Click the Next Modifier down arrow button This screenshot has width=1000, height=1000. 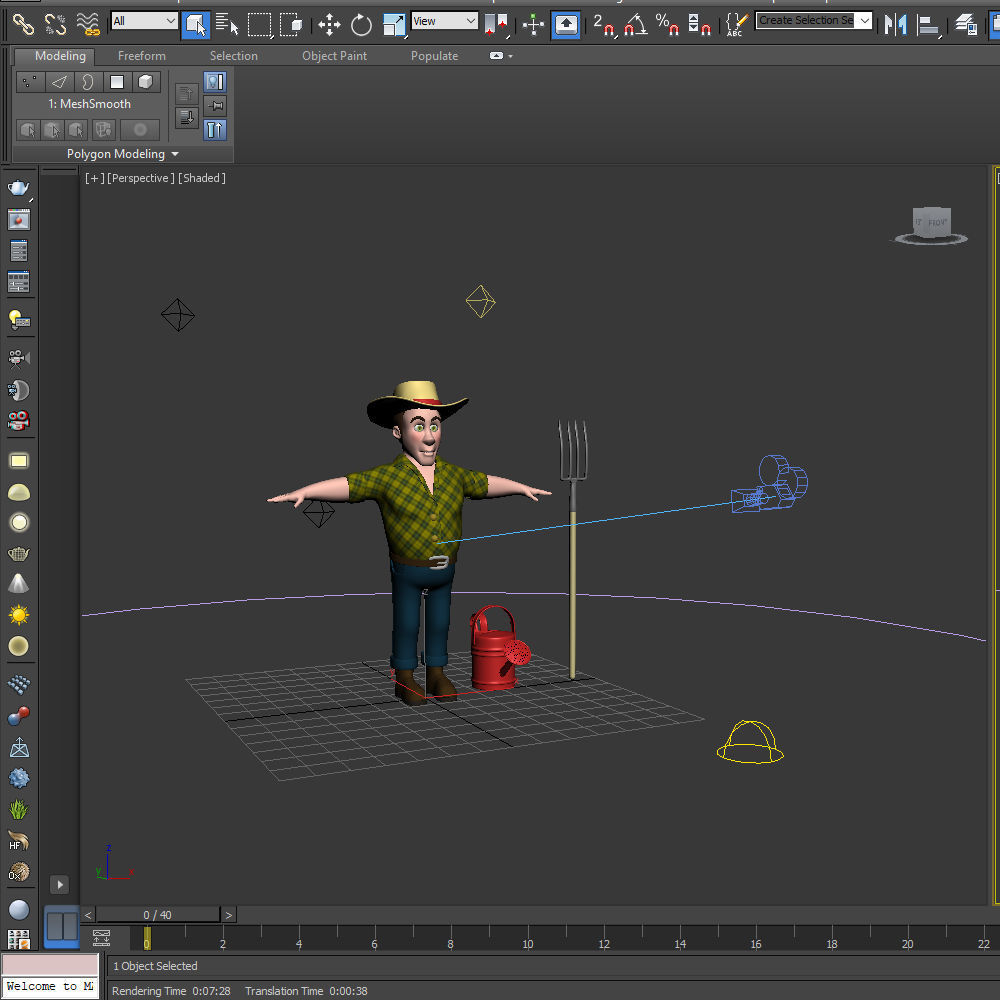[x=187, y=118]
